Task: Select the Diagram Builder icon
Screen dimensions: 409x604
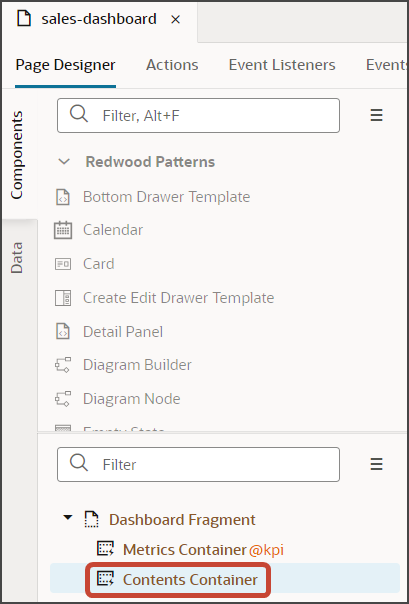Action: (x=63, y=365)
